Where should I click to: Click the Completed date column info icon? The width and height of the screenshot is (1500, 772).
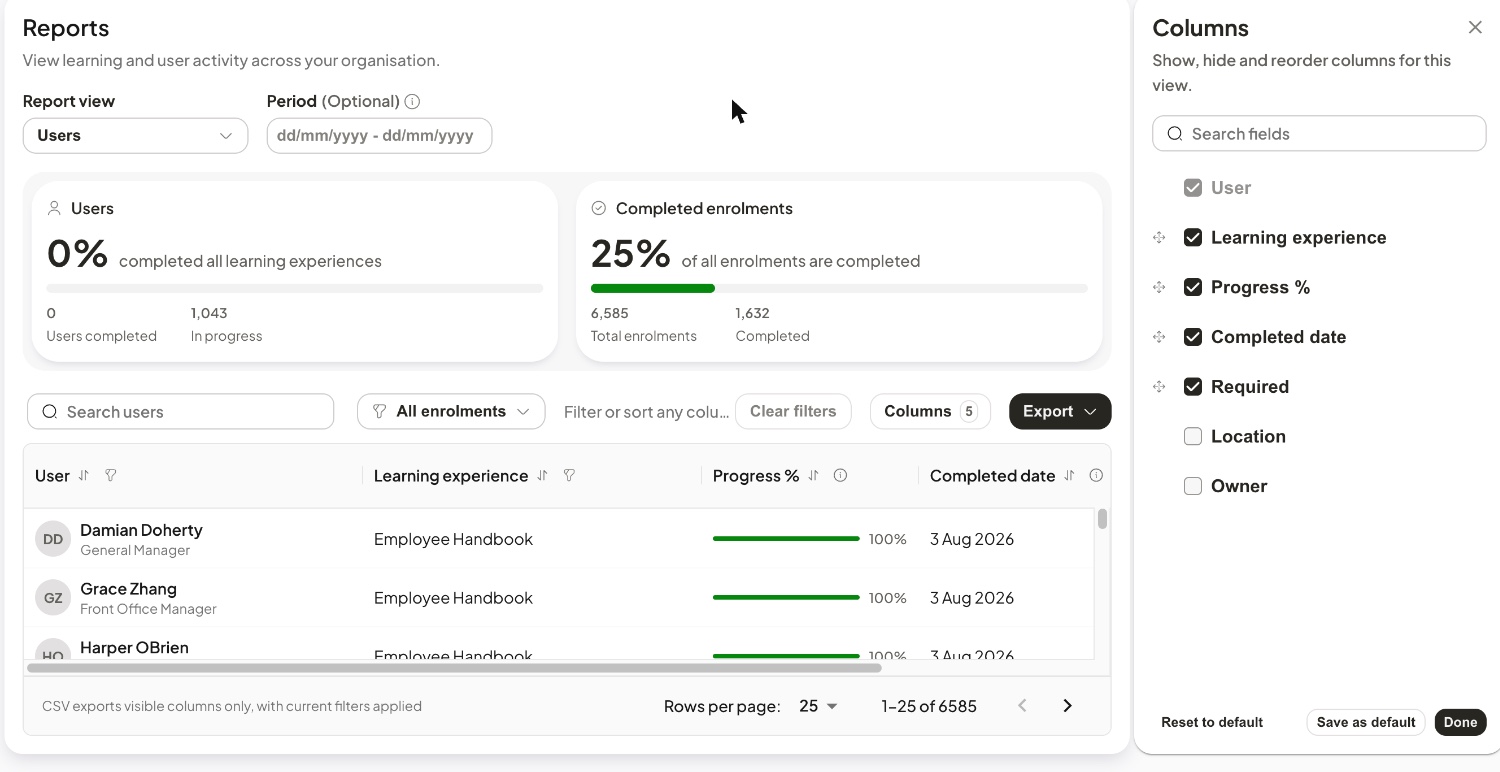pyautogui.click(x=1096, y=476)
